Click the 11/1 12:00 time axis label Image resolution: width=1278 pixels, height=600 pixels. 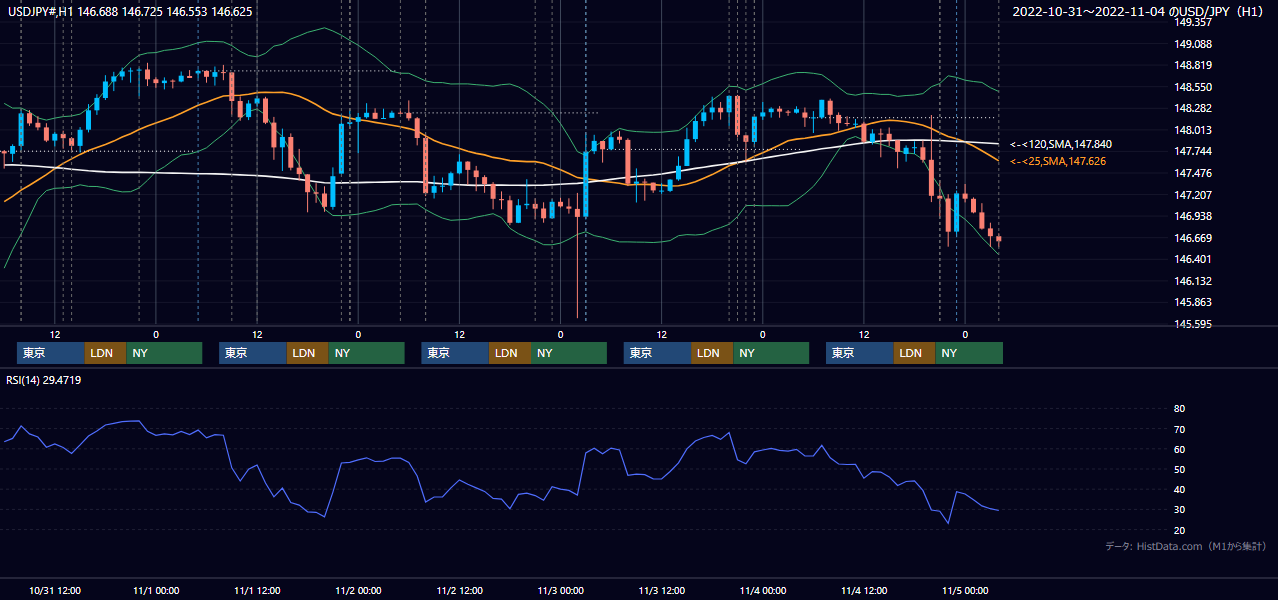tap(258, 590)
